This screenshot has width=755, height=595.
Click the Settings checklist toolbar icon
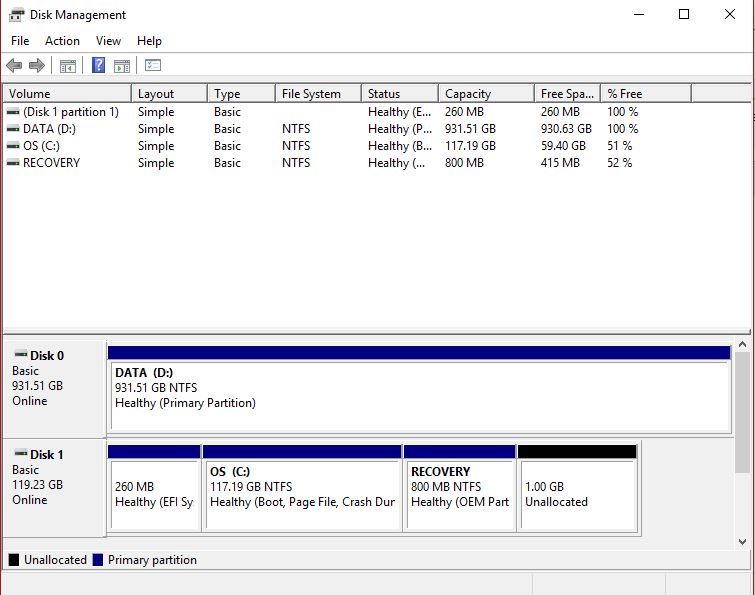[153, 65]
